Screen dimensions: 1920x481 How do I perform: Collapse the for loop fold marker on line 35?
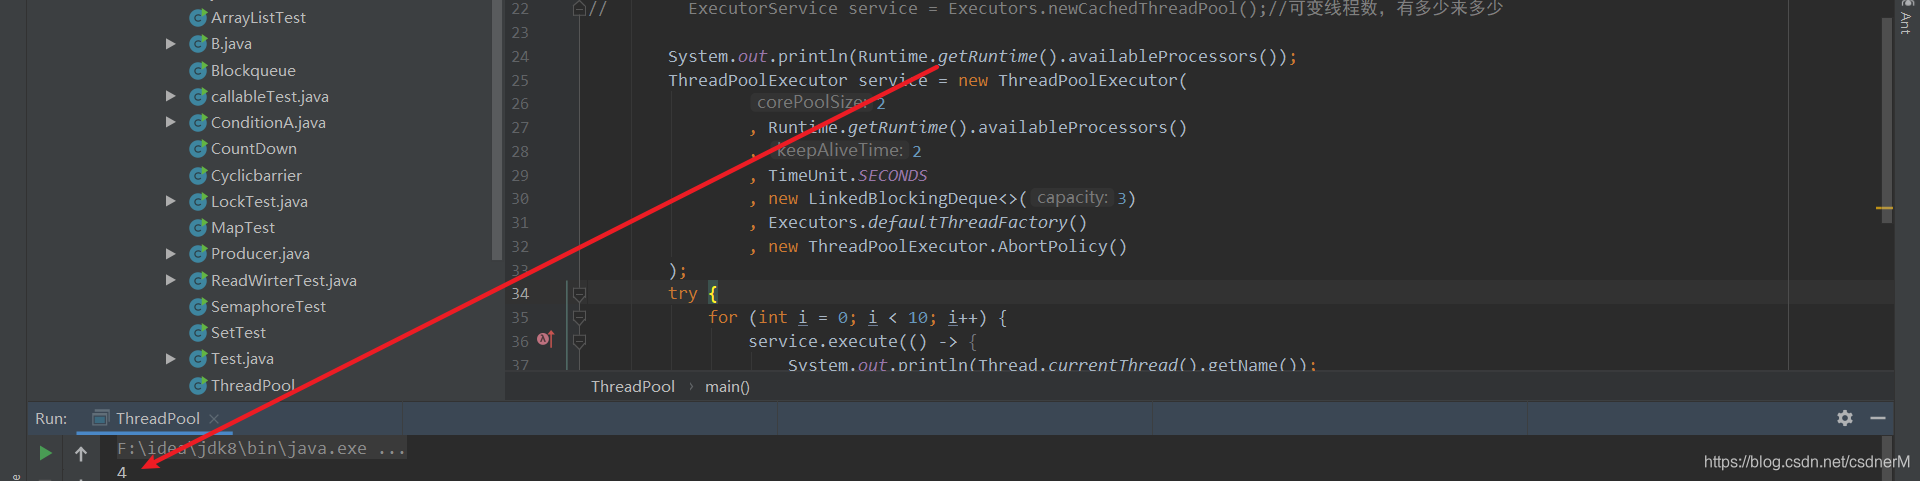point(579,318)
